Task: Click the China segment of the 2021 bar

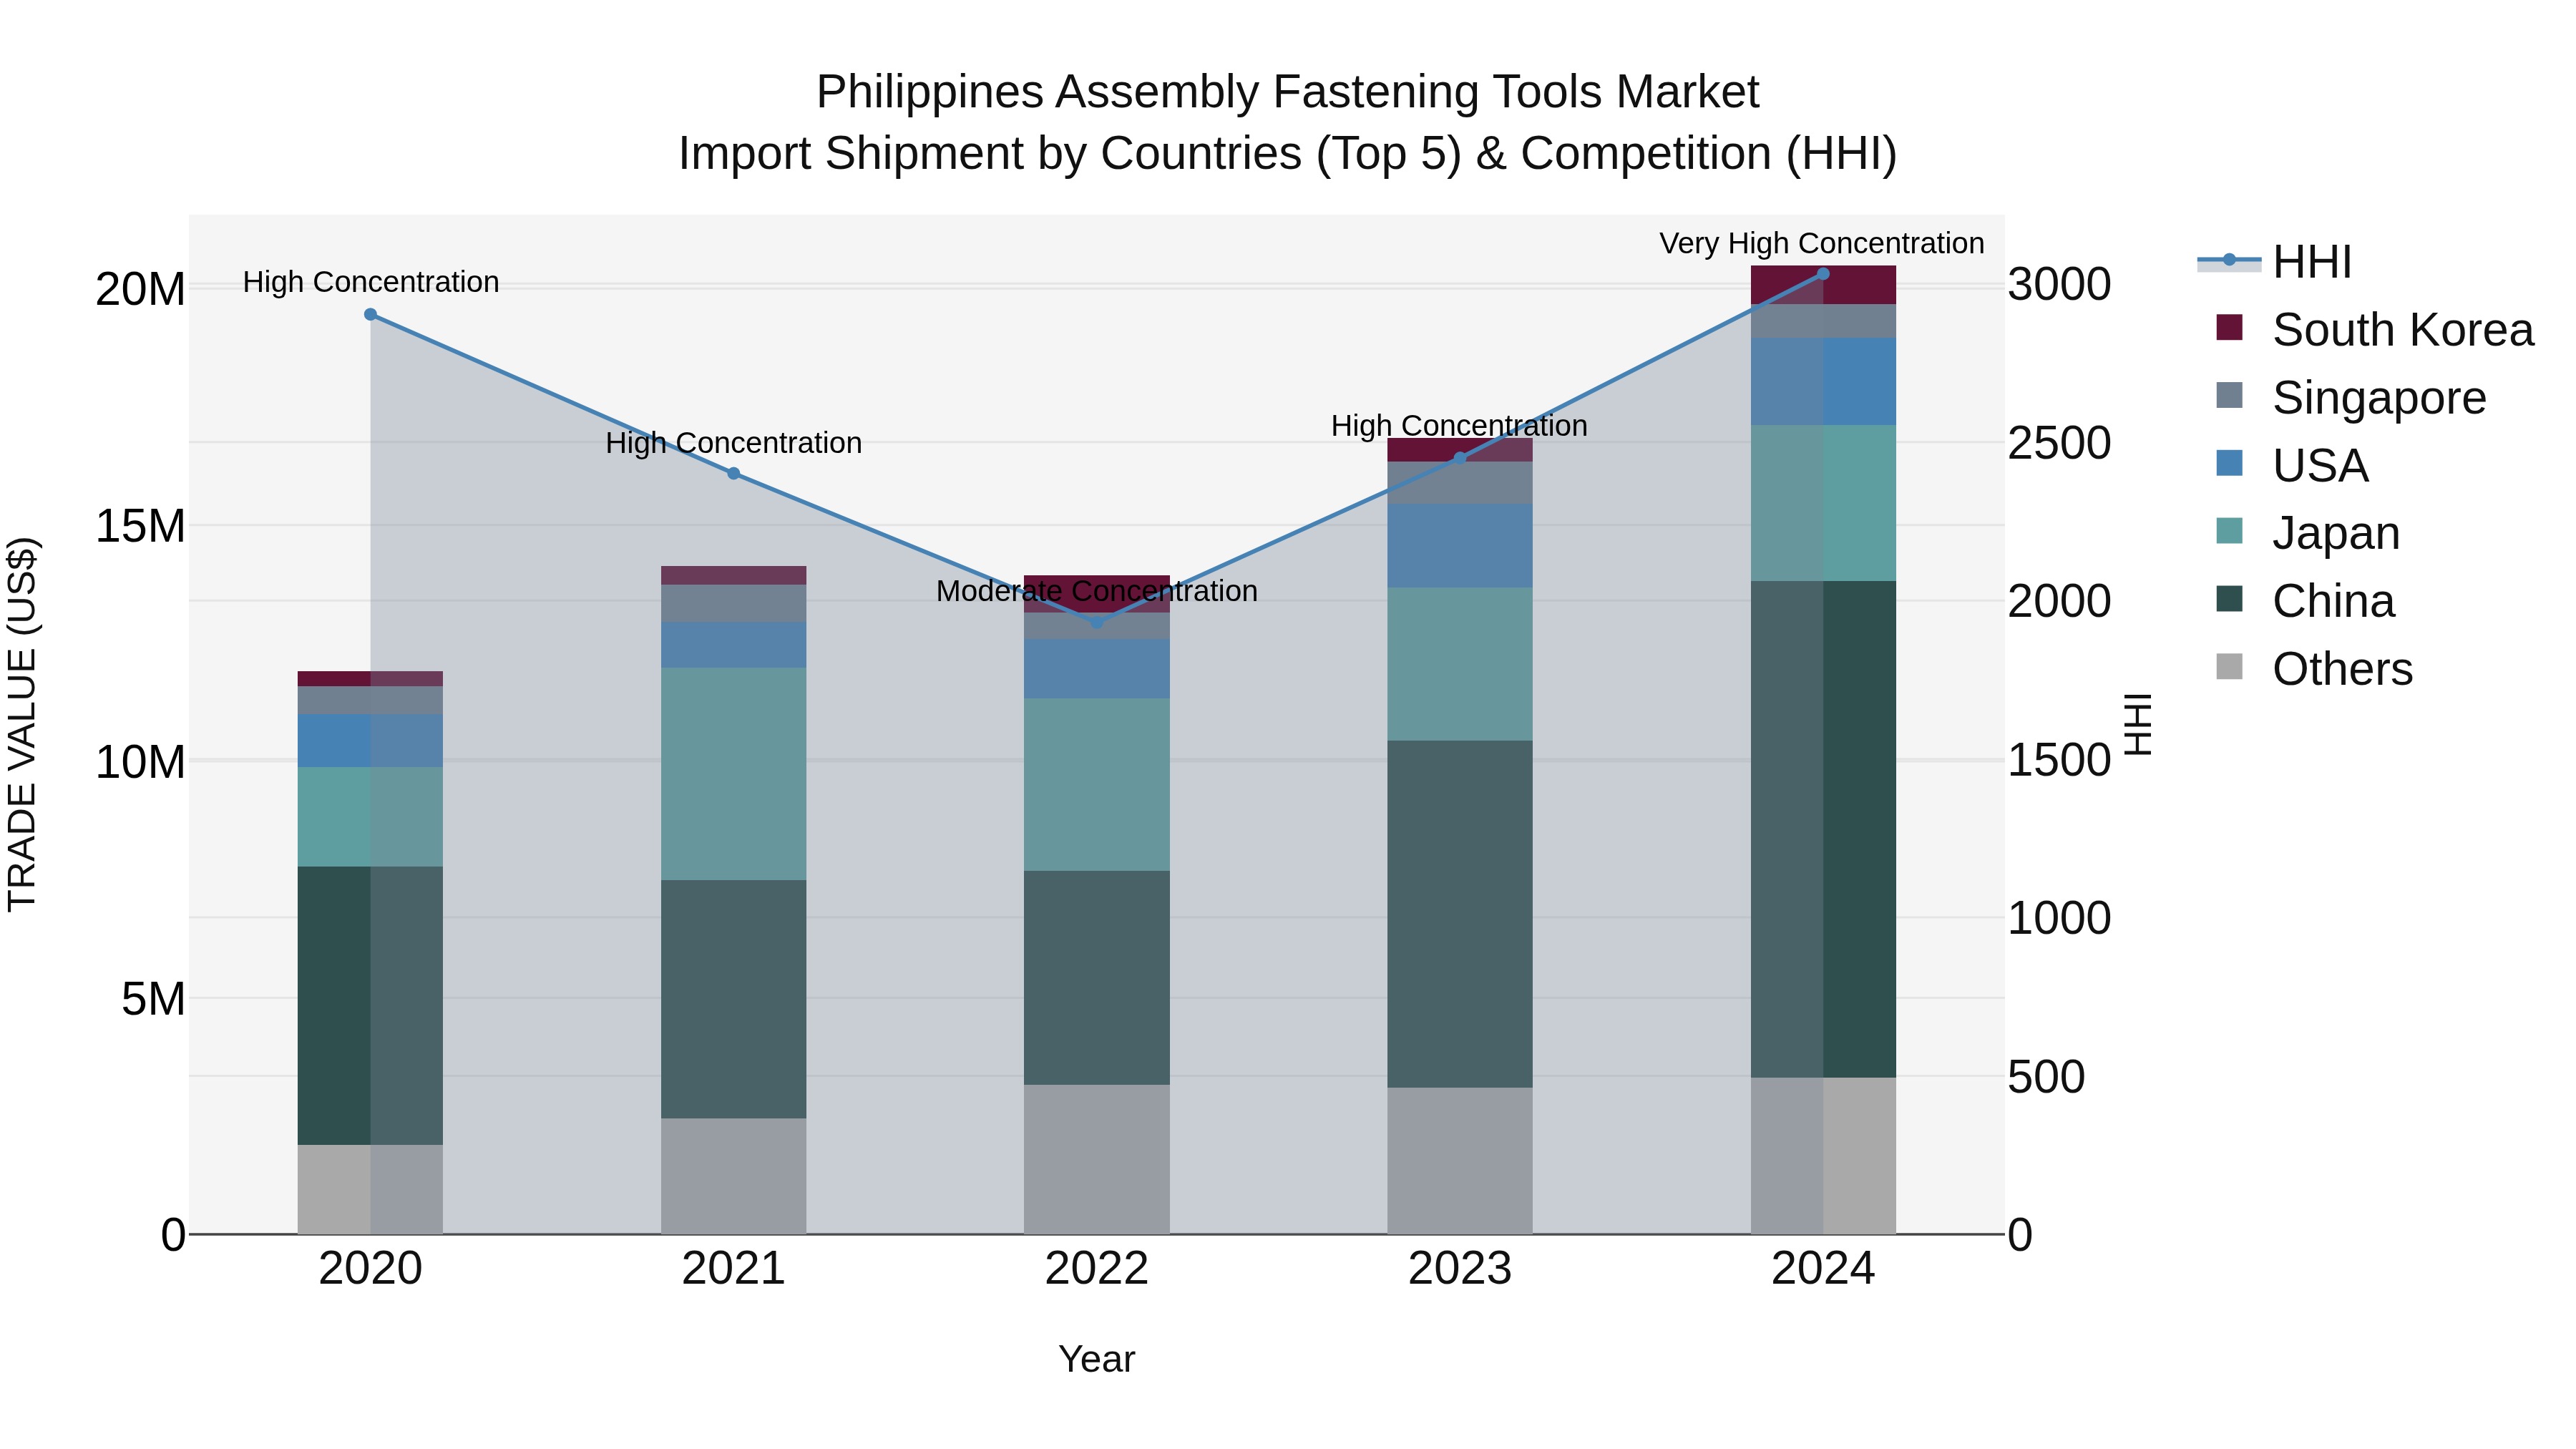Action: pos(733,999)
